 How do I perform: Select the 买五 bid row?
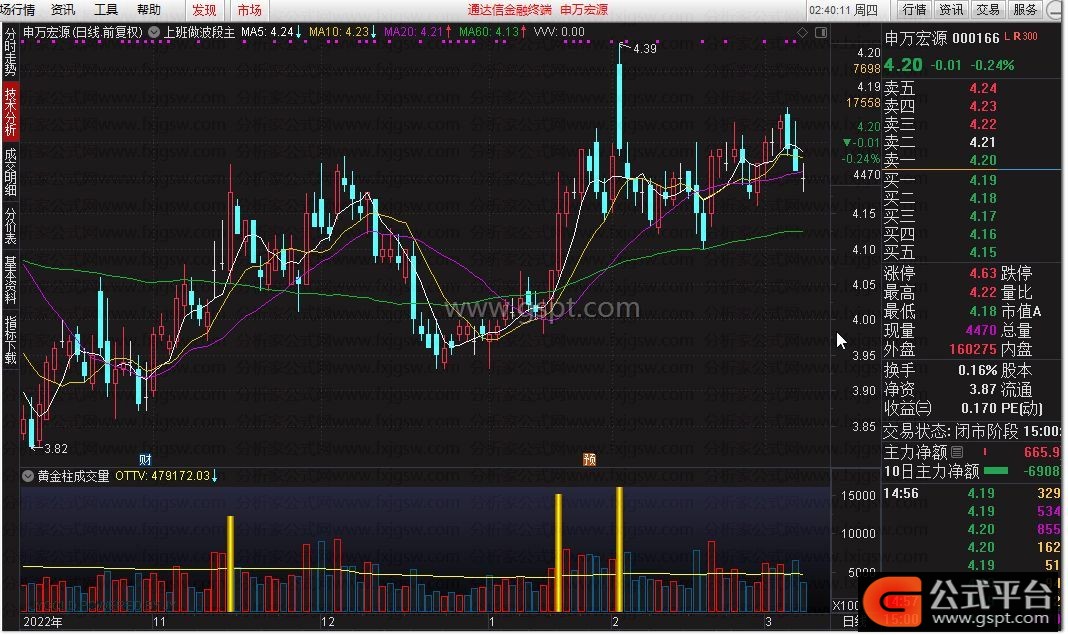click(x=971, y=252)
